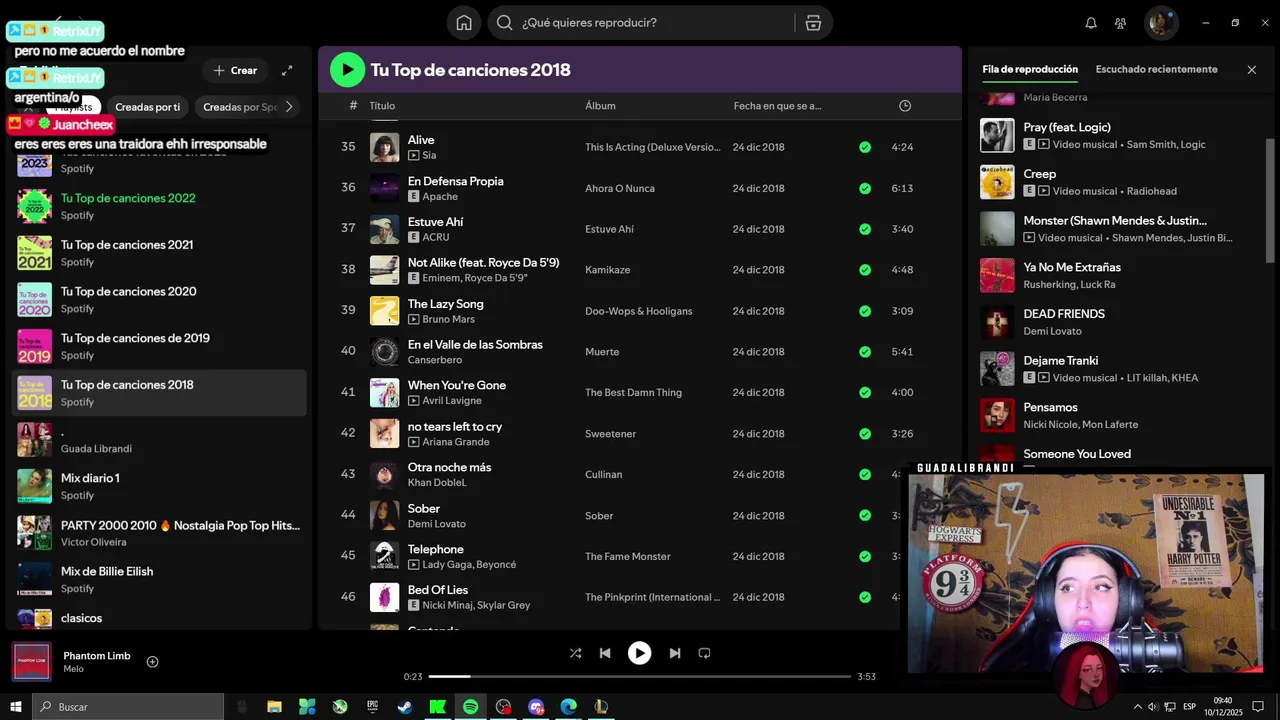Open Mix diario 1 playlist

click(159, 486)
